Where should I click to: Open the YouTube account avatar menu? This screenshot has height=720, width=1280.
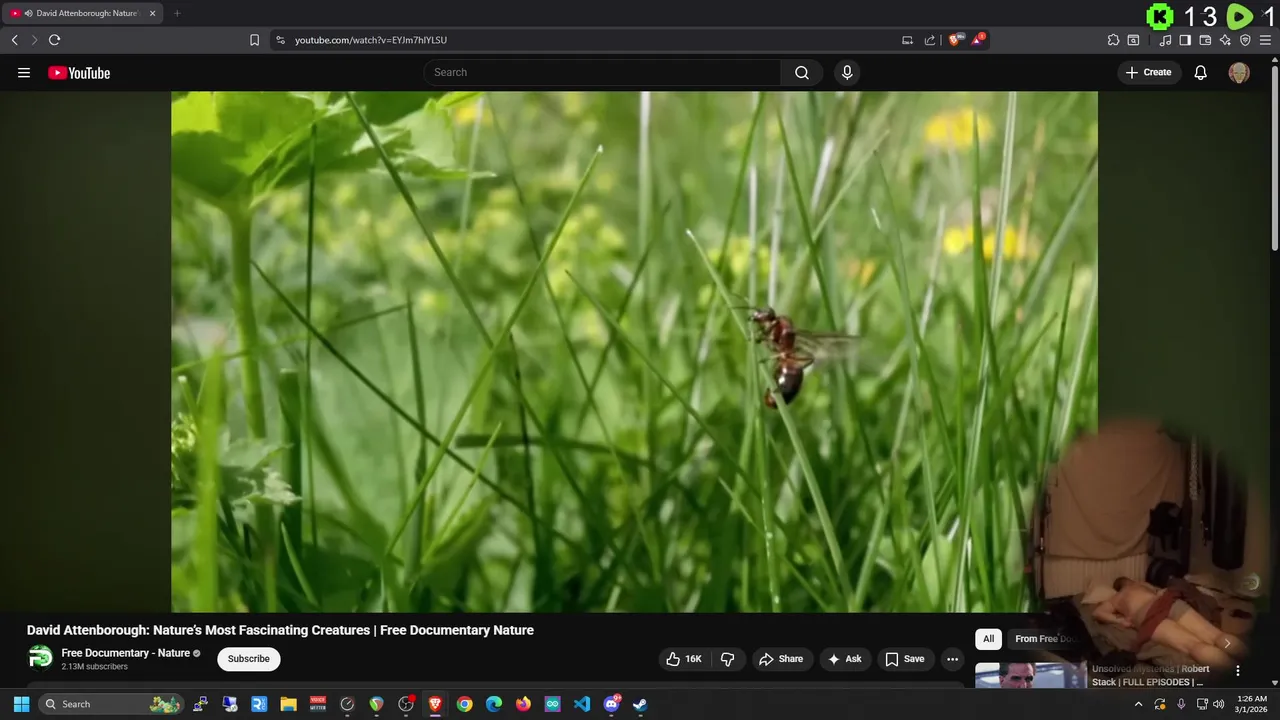click(x=1239, y=73)
